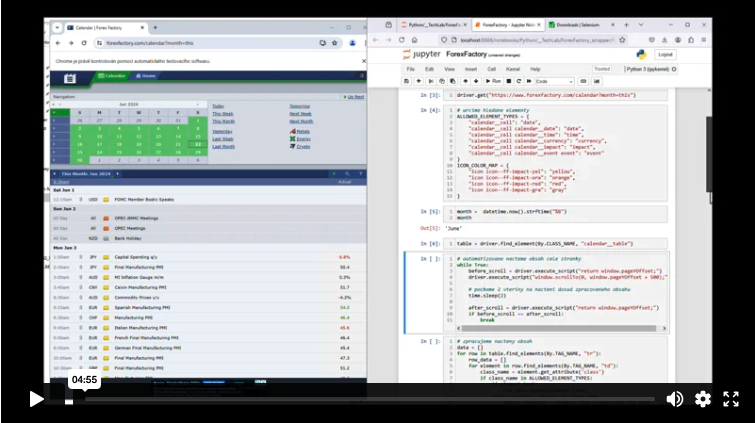
Task: Click the Jupyter Logout button
Action: click(666, 54)
